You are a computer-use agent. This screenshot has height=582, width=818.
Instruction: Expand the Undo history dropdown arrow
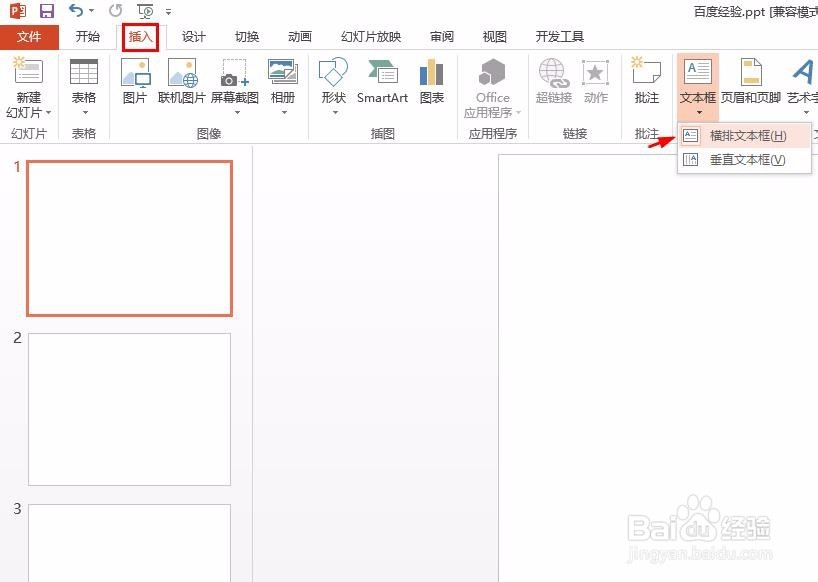[92, 11]
